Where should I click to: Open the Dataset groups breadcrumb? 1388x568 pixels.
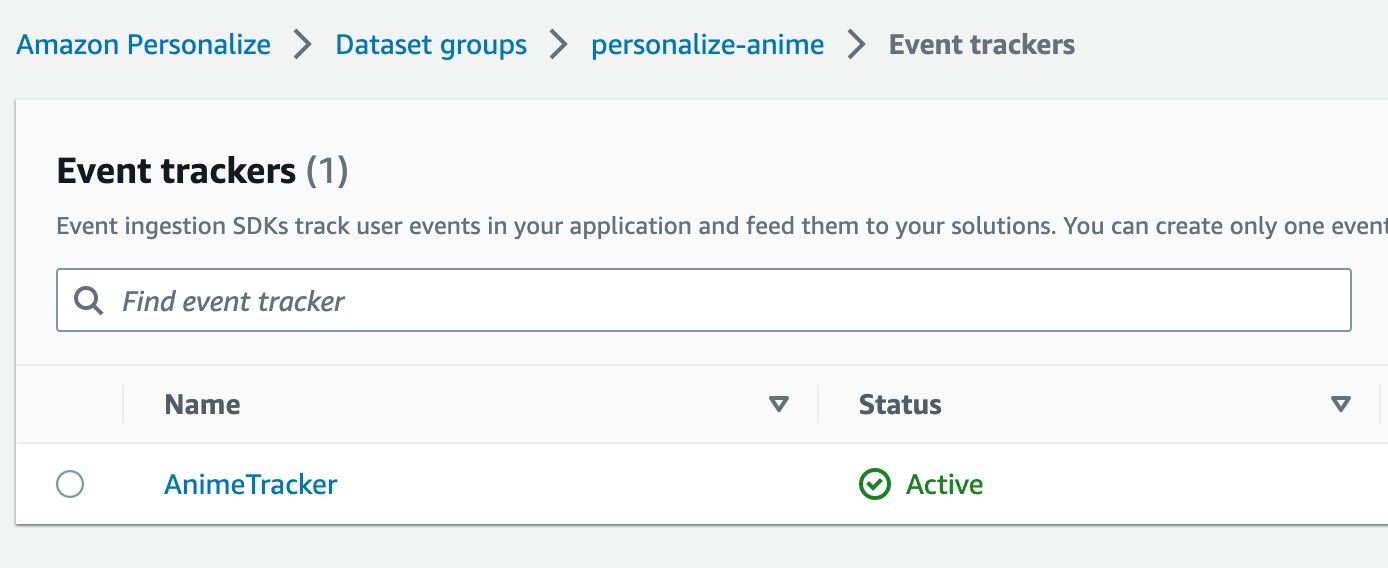(431, 45)
